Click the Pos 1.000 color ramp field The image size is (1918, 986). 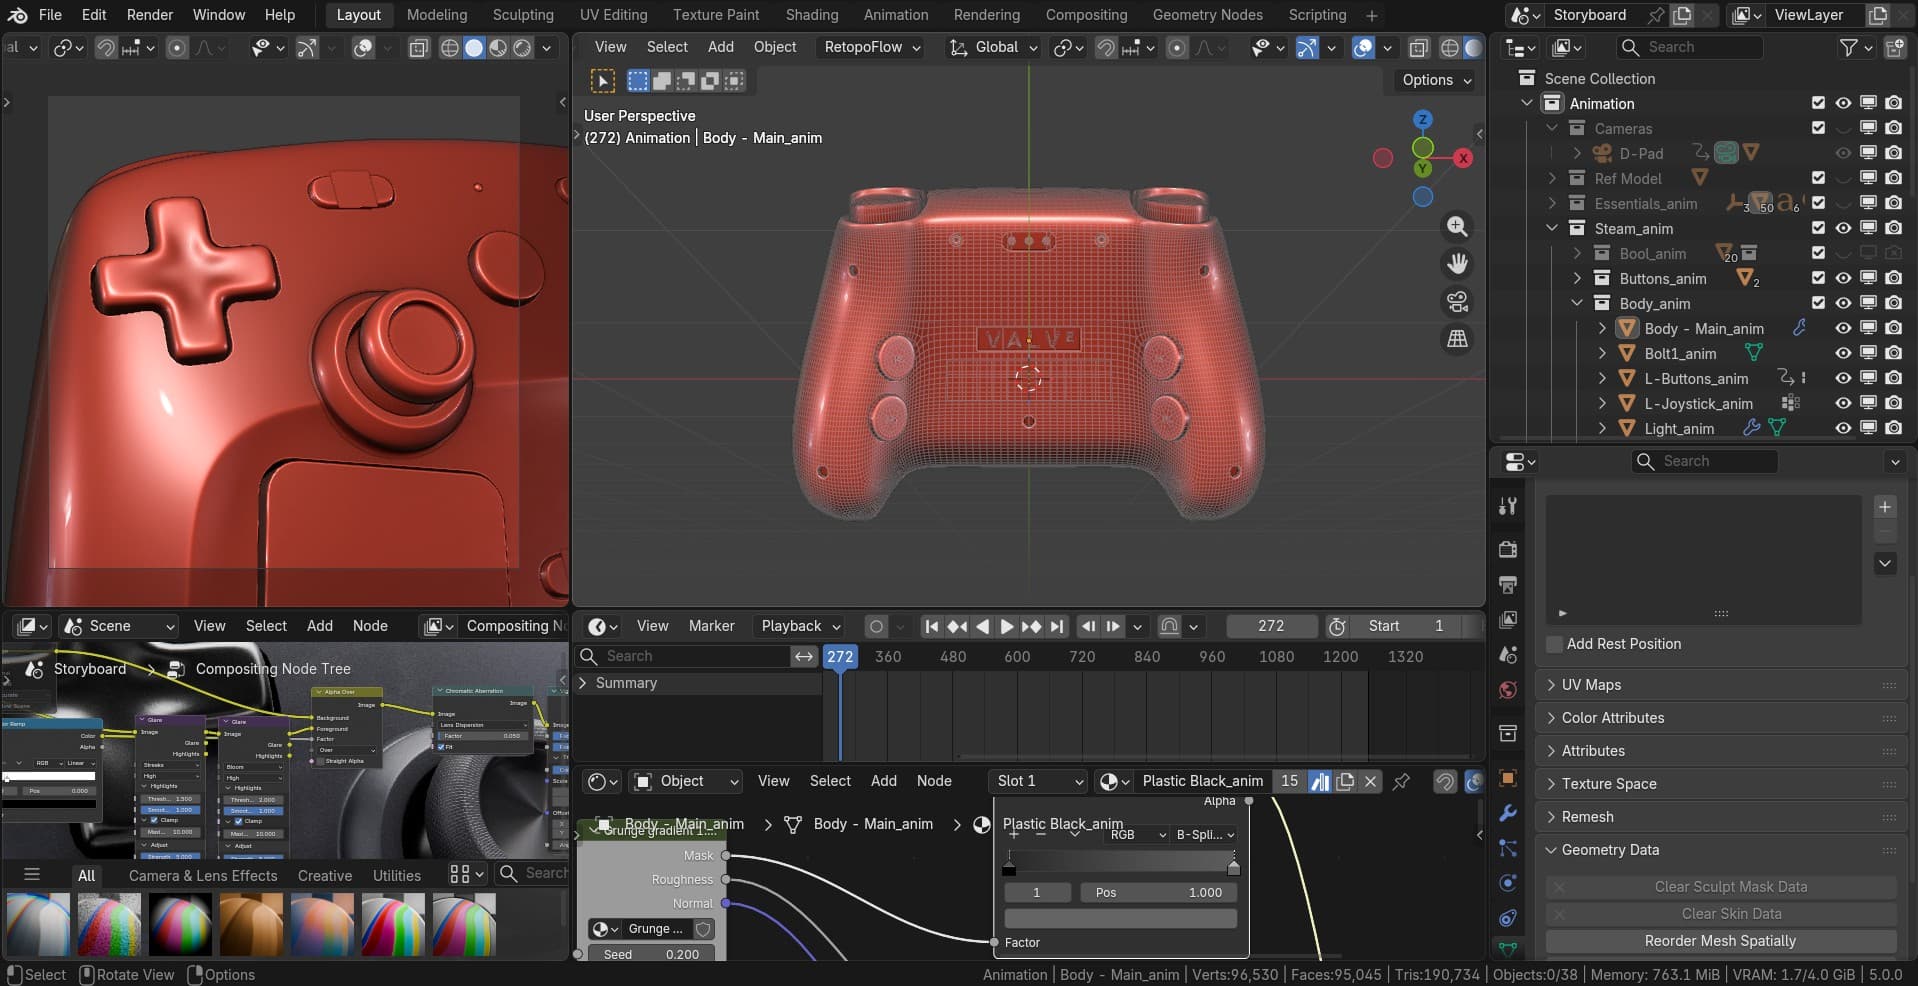1158,892
